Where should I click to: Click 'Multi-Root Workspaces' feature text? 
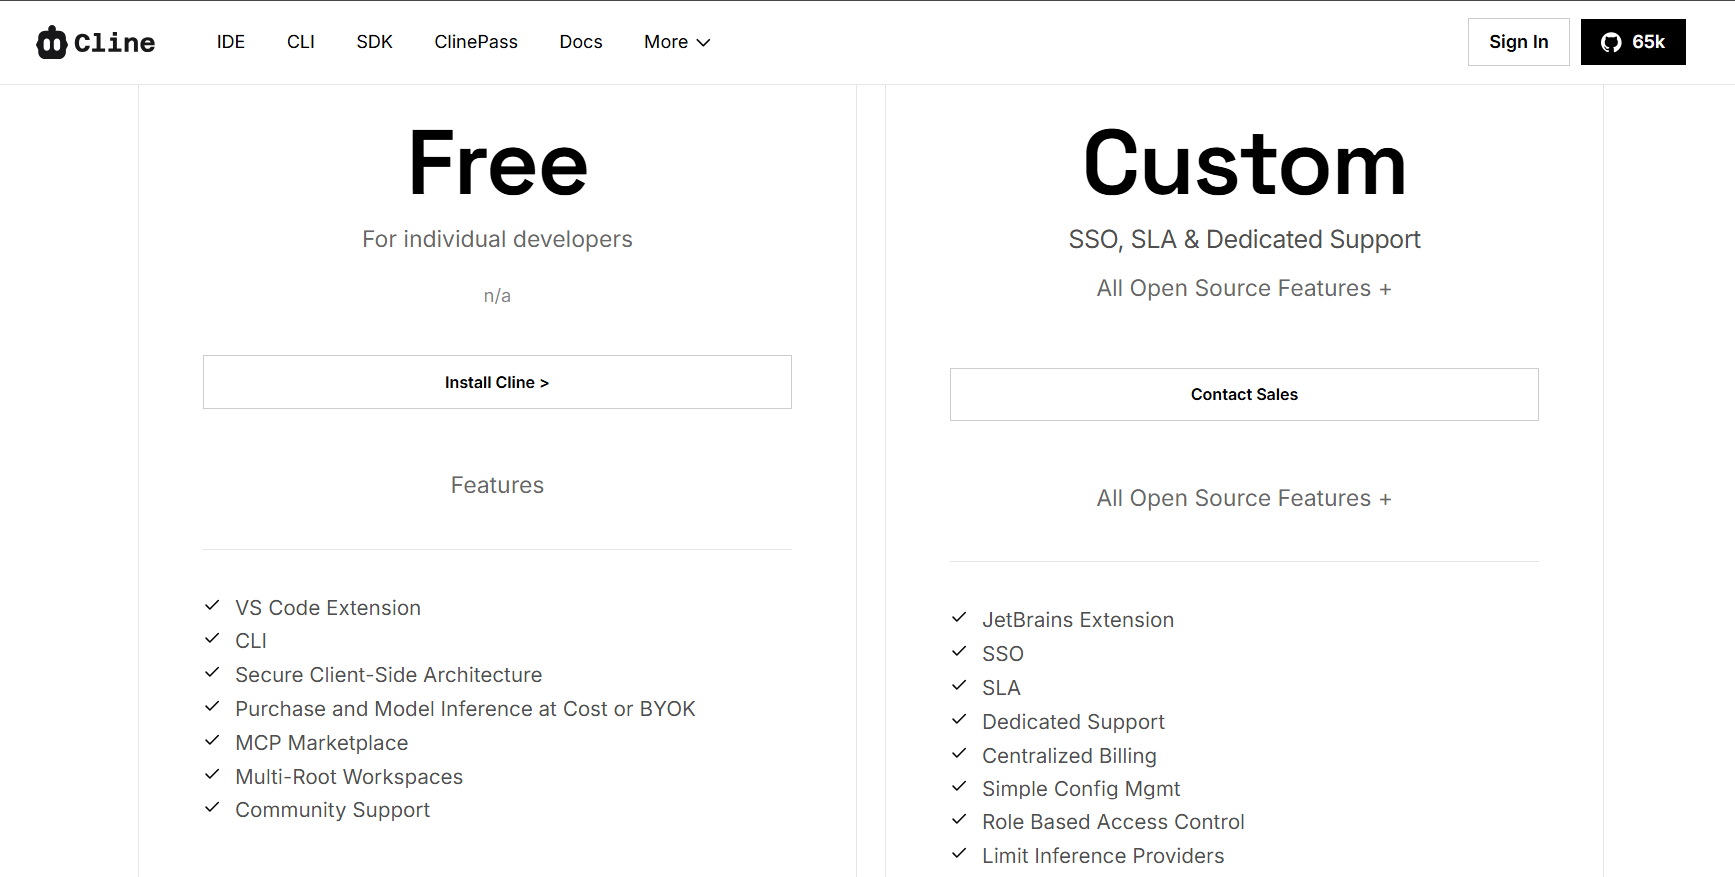click(349, 777)
